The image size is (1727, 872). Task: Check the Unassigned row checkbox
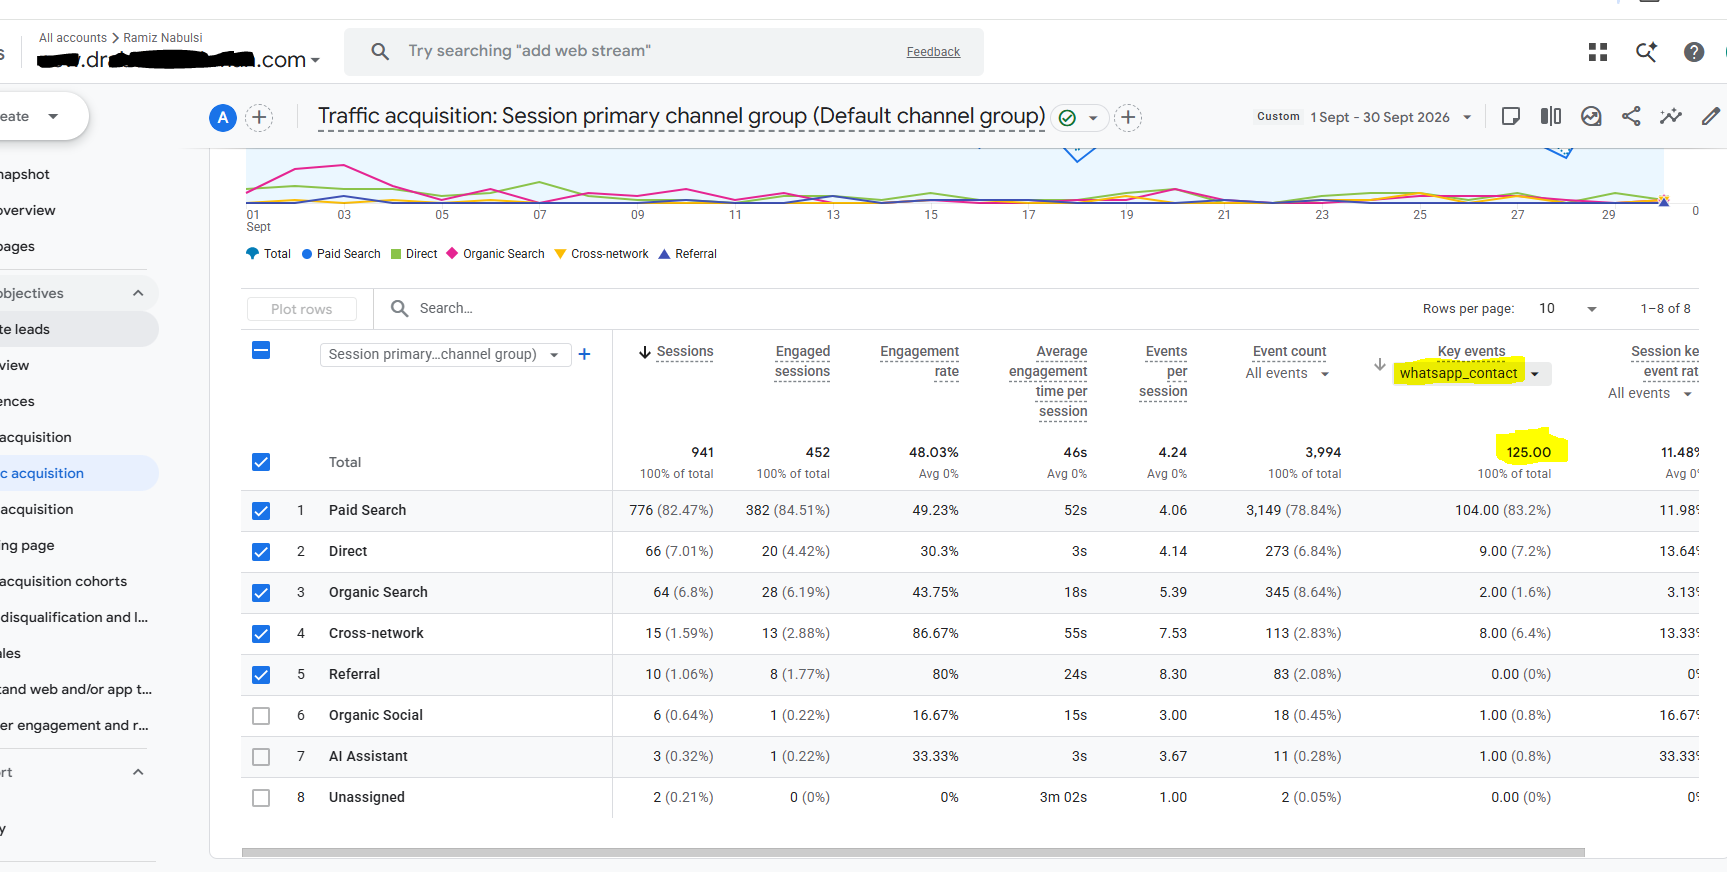pos(261,798)
